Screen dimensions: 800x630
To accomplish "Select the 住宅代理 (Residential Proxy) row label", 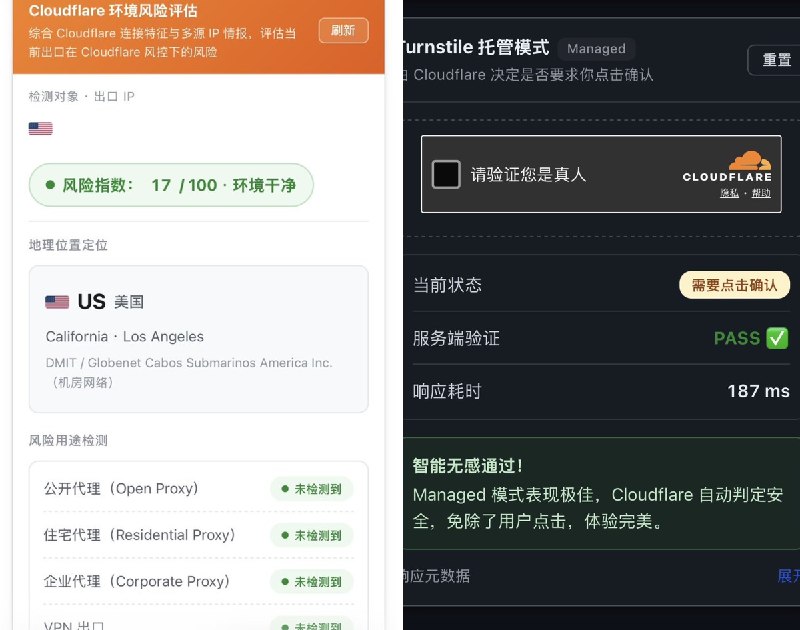I will (139, 535).
